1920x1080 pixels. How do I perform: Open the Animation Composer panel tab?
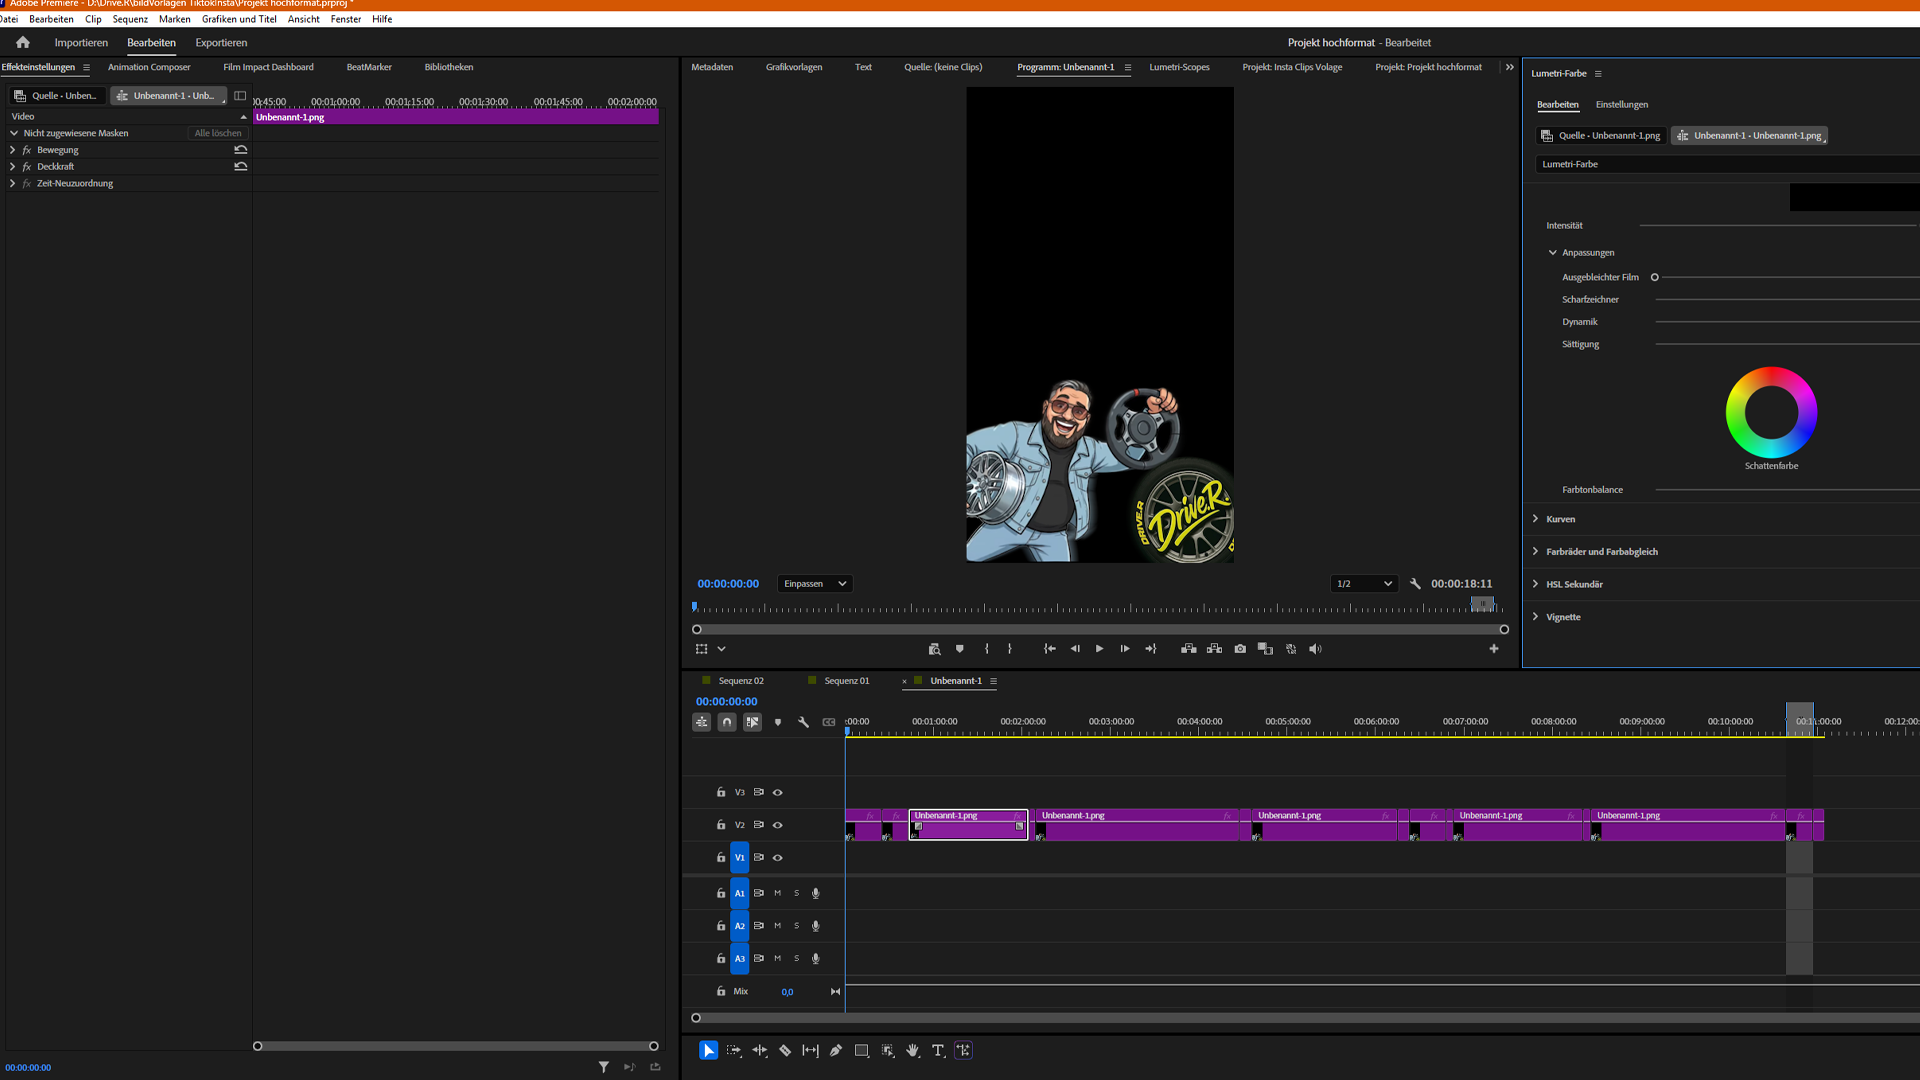pos(149,67)
